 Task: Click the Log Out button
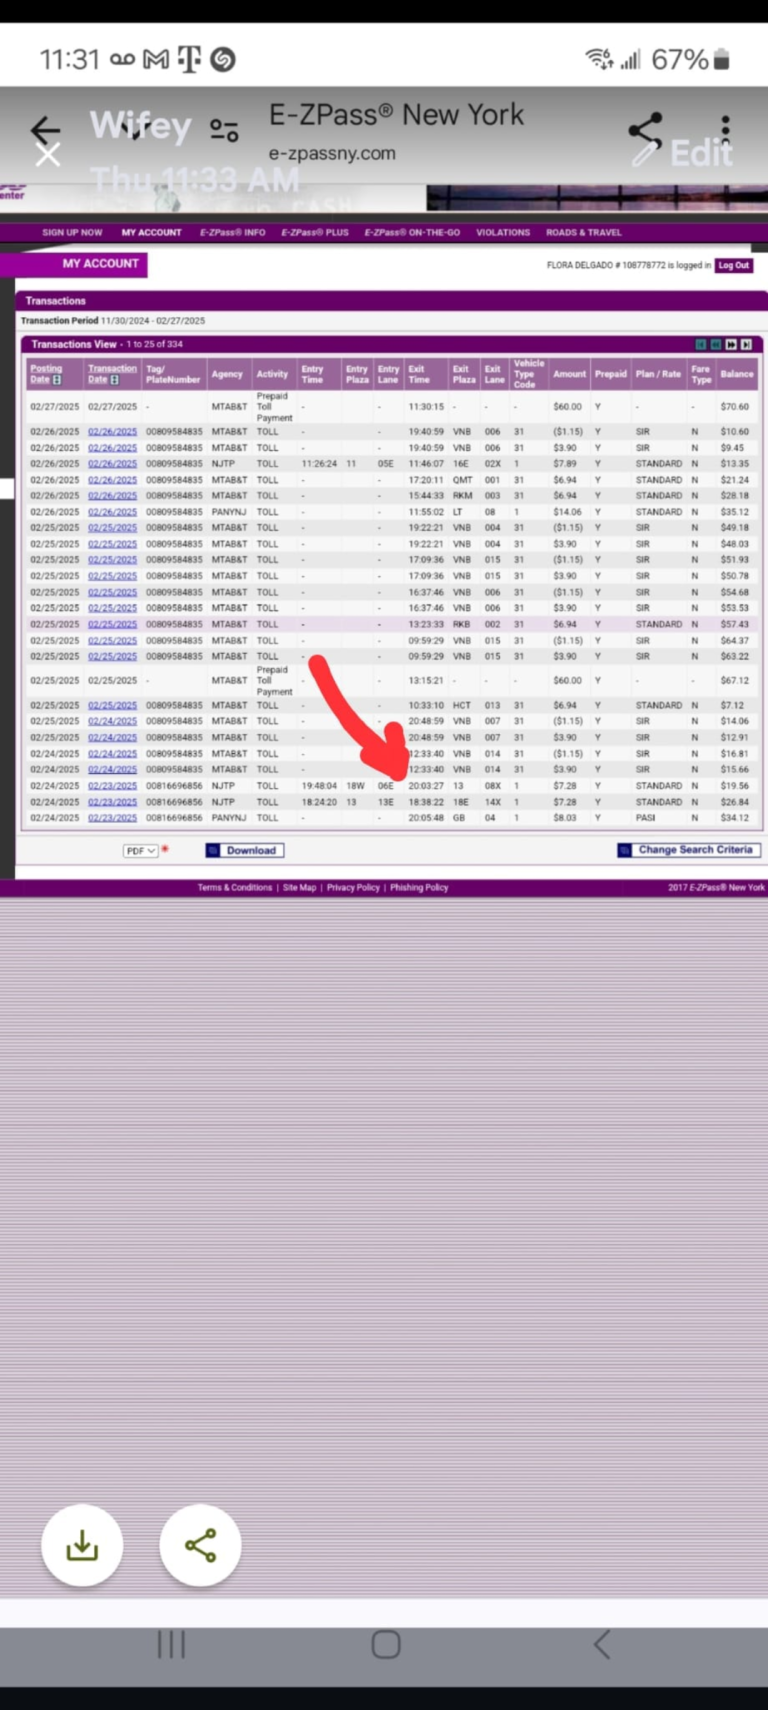click(x=734, y=265)
